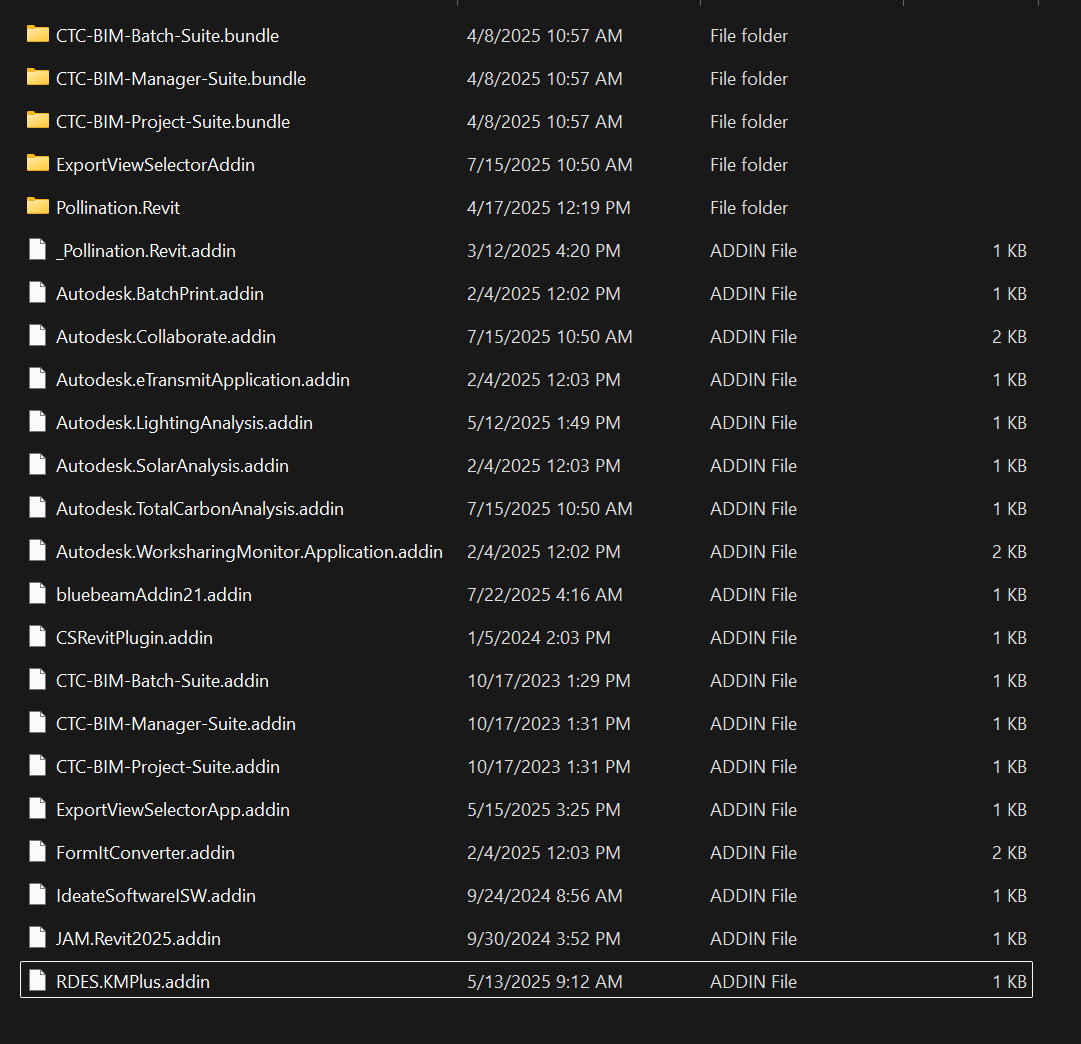
Task: Click the FormItConverter.addin file icon
Action: coord(38,852)
